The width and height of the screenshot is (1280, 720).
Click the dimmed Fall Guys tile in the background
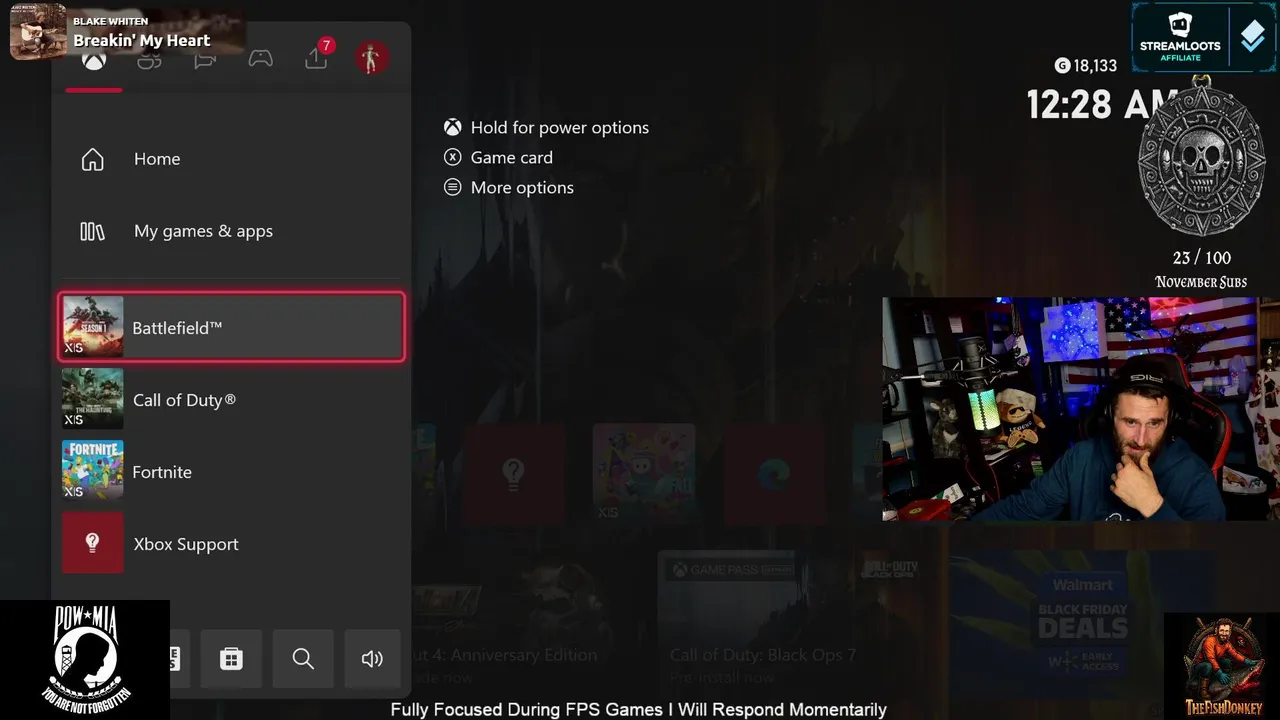coord(644,473)
